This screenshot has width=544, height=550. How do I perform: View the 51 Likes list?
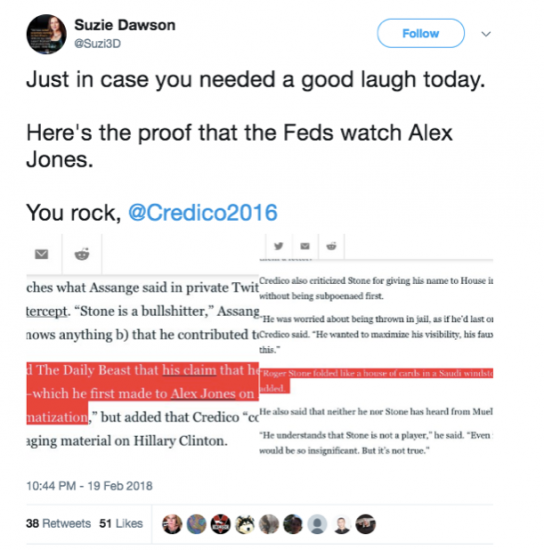121,523
